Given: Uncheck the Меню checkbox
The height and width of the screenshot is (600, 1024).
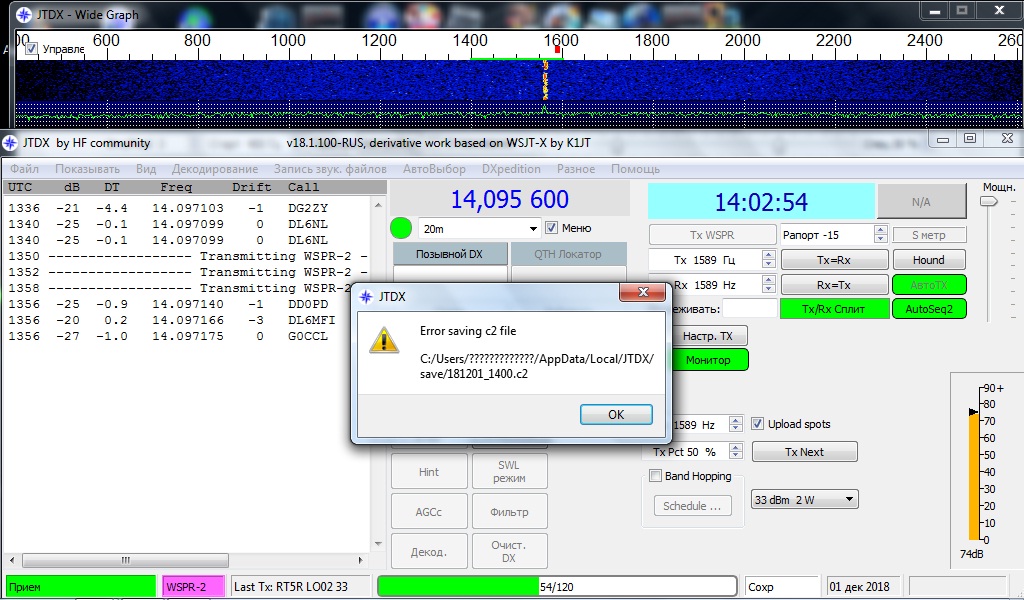Looking at the screenshot, I should click(552, 228).
